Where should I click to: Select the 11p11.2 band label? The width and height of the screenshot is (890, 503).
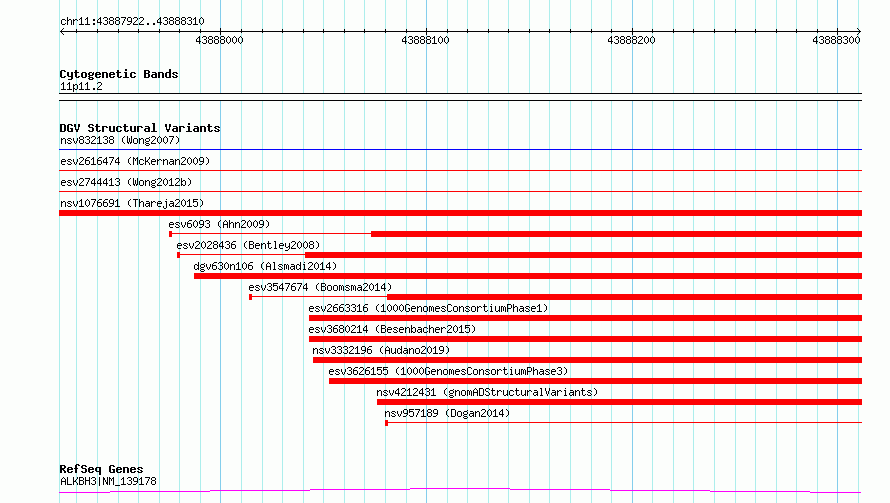click(x=81, y=86)
